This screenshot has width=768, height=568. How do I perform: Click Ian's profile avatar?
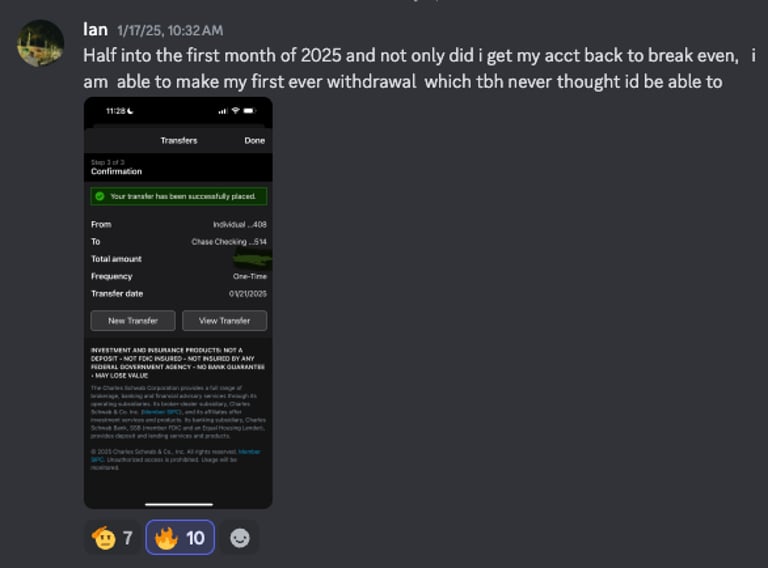pyautogui.click(x=41, y=43)
